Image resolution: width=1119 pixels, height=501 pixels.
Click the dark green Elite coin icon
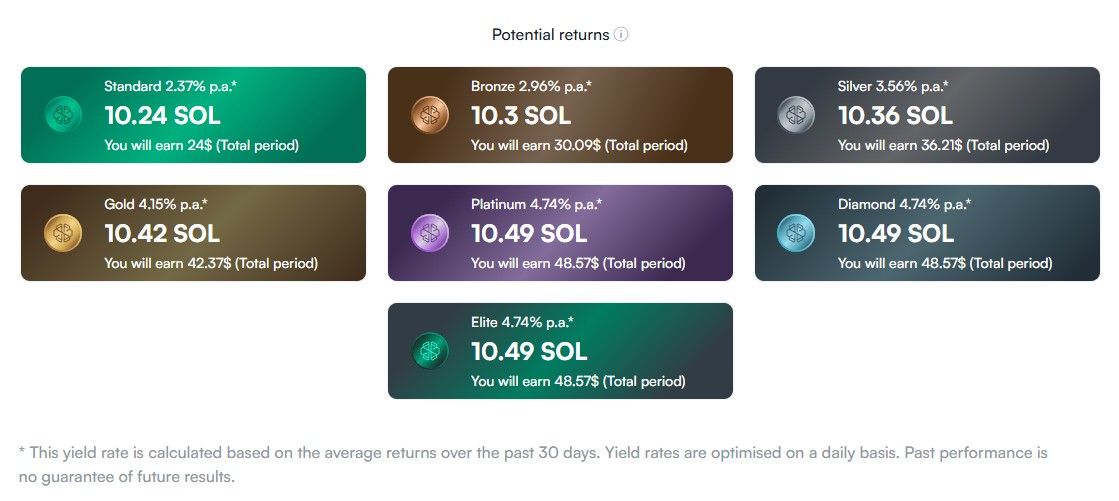click(430, 351)
